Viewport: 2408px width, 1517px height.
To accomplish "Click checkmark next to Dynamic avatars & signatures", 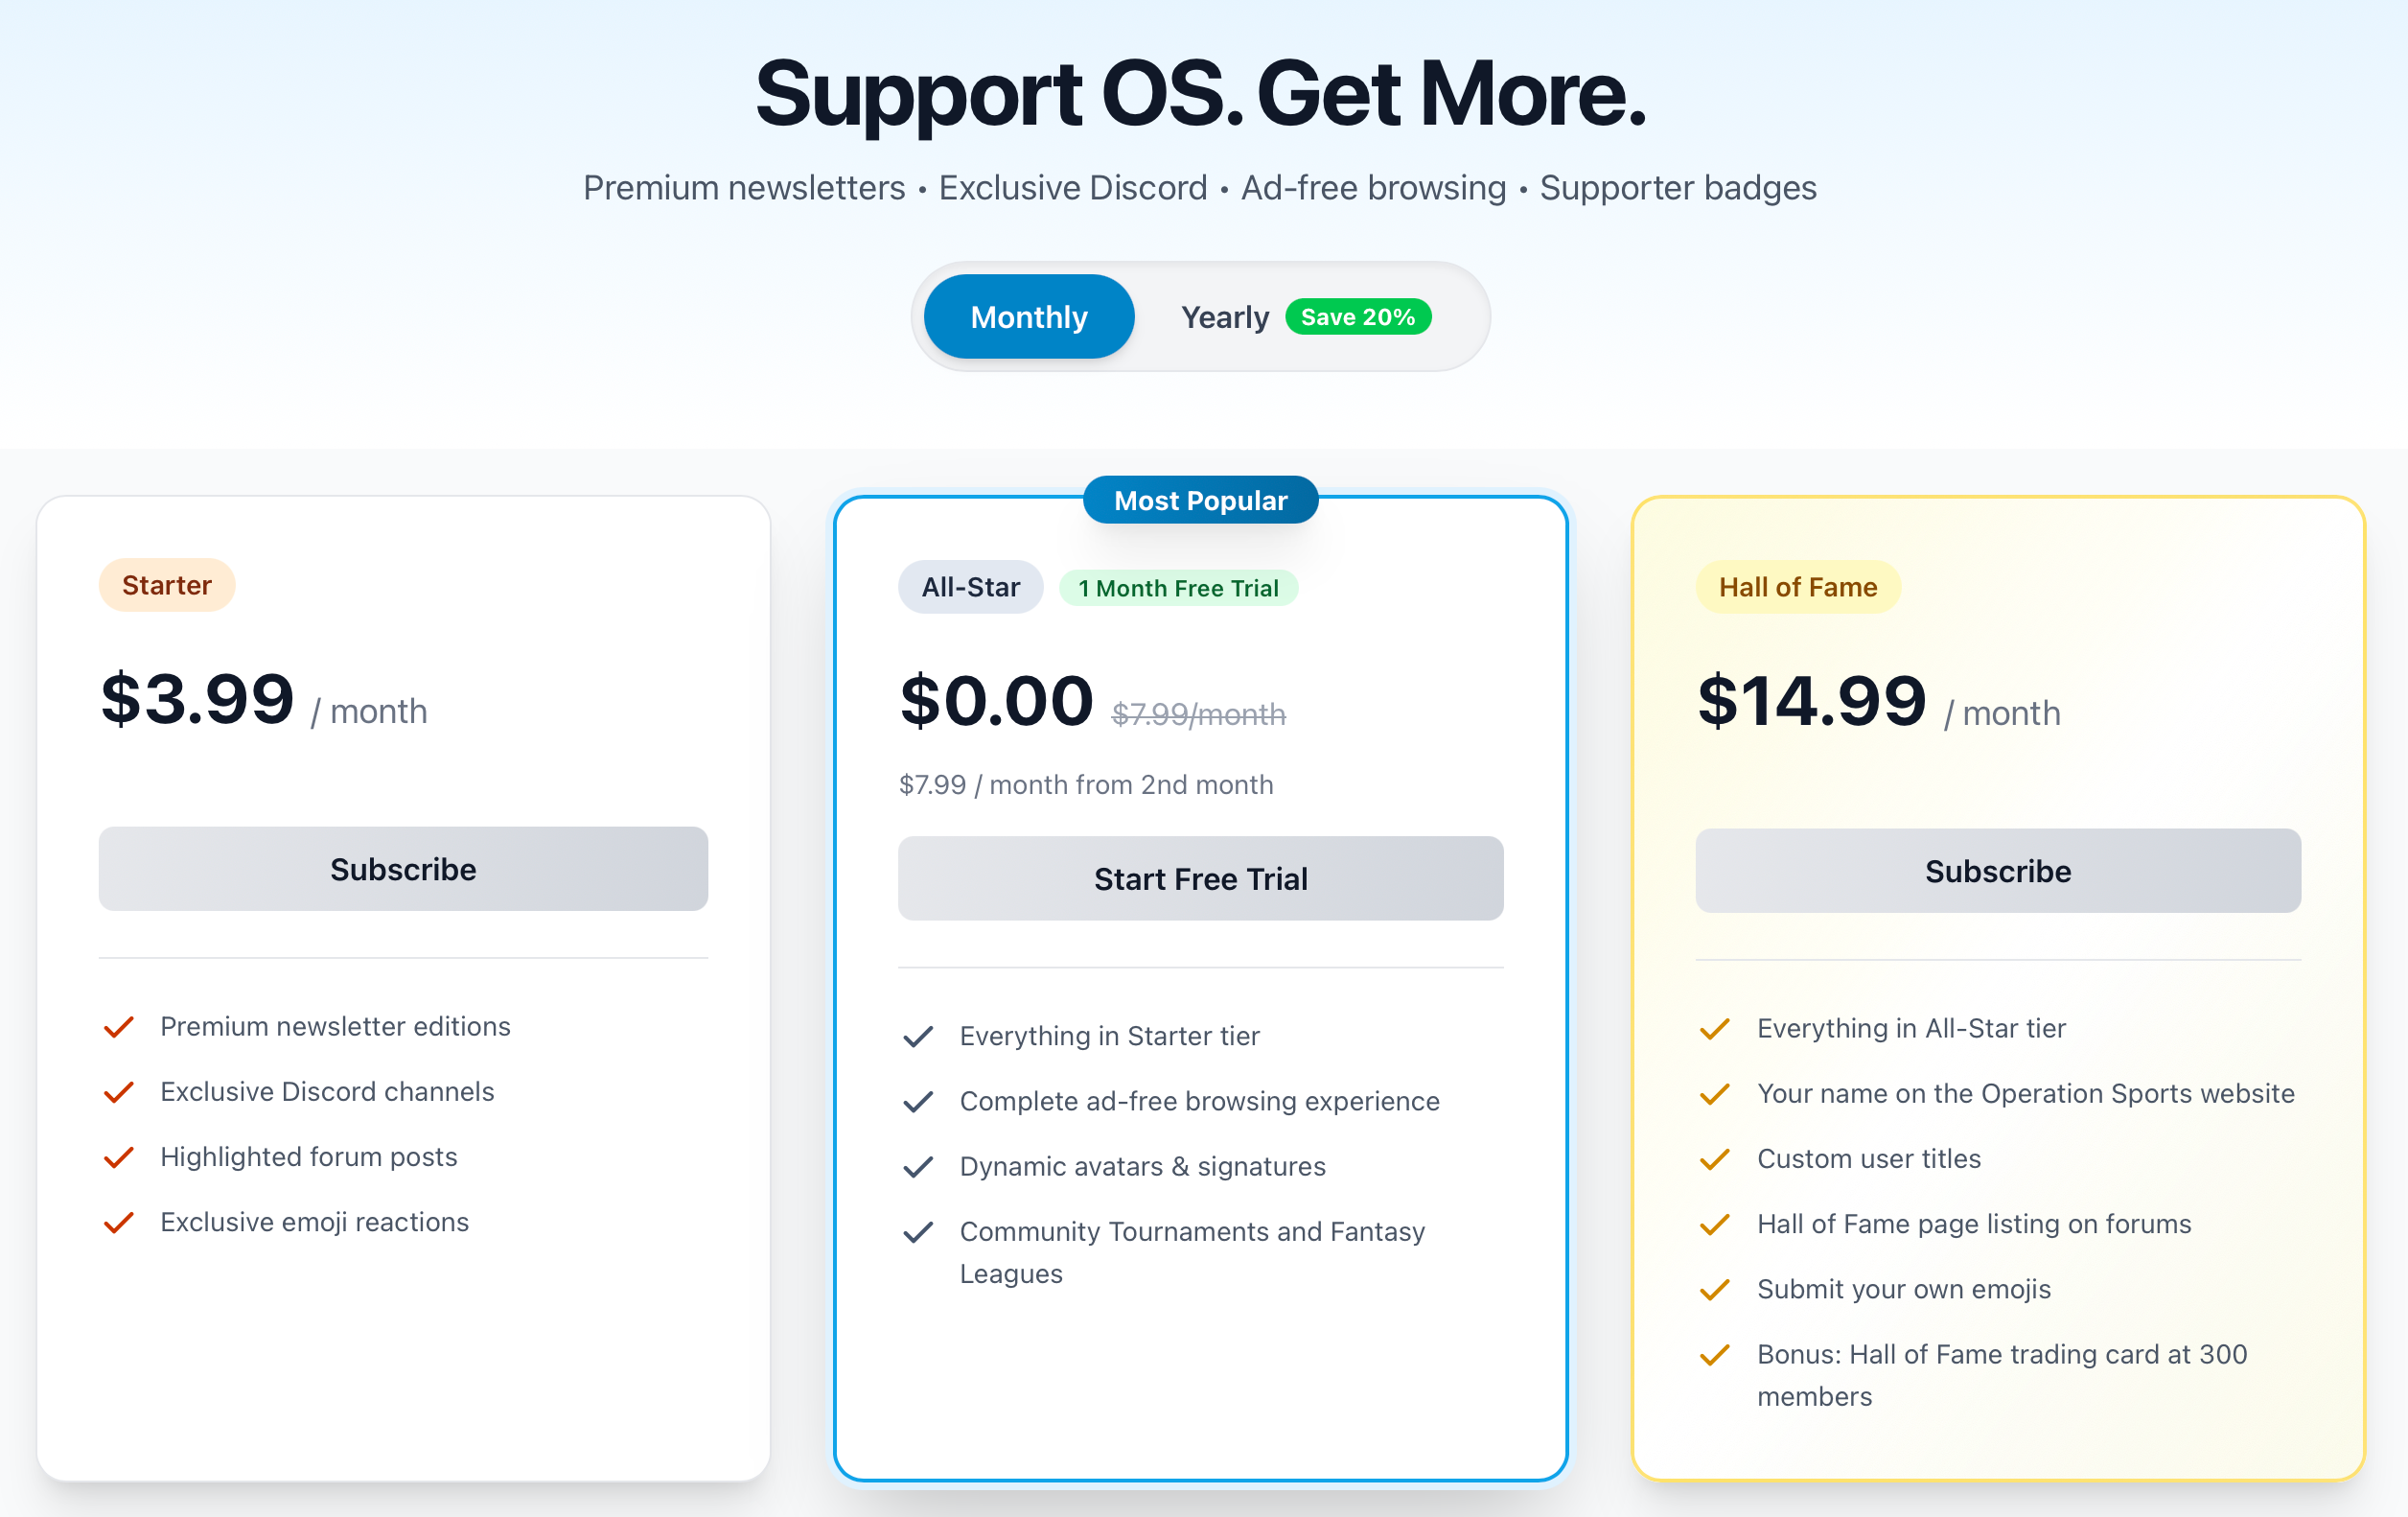I will pyautogui.click(x=918, y=1167).
